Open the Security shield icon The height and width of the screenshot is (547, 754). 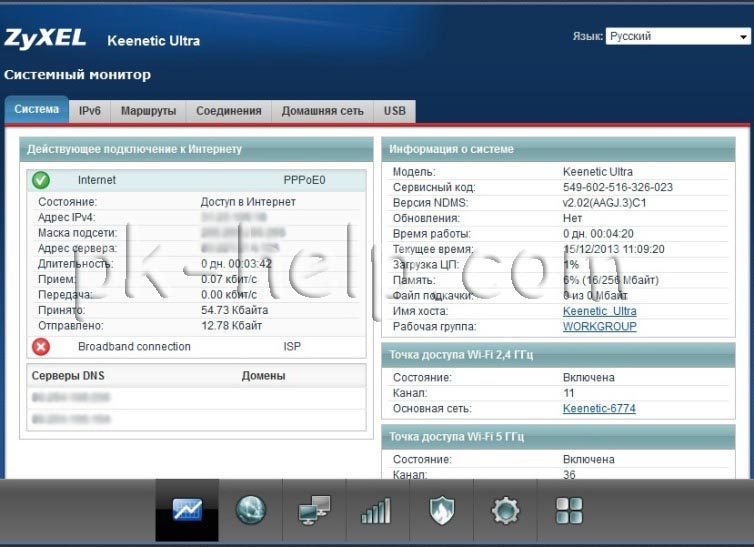pyautogui.click(x=441, y=510)
